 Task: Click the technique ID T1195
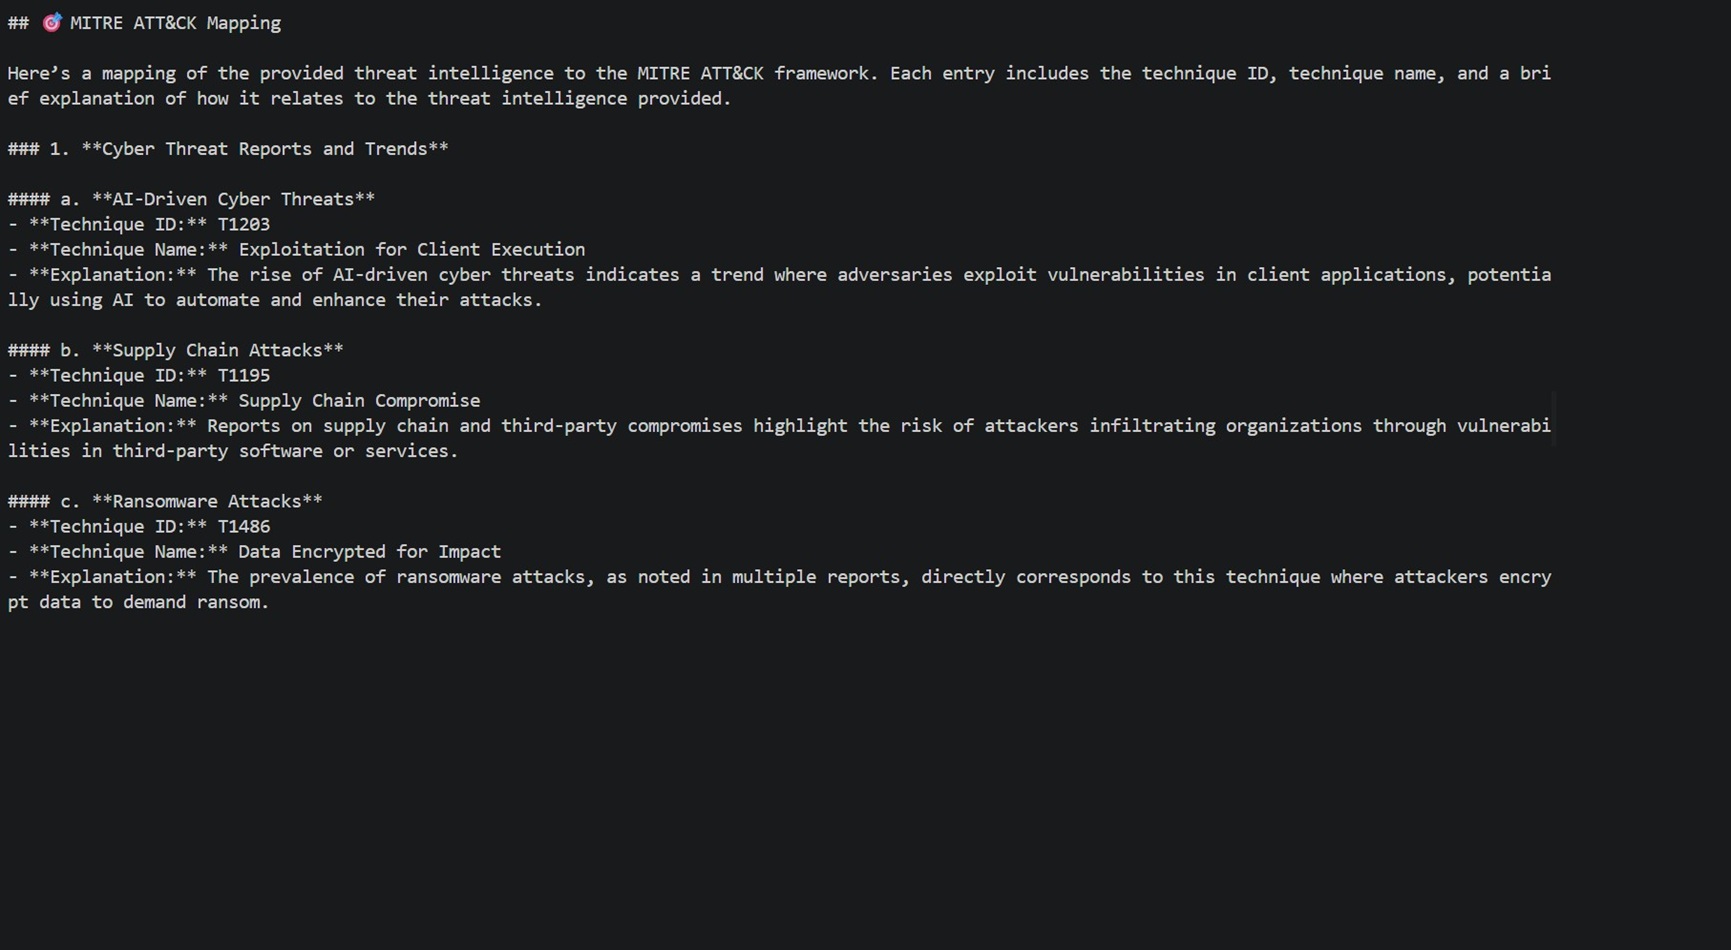click(x=243, y=375)
